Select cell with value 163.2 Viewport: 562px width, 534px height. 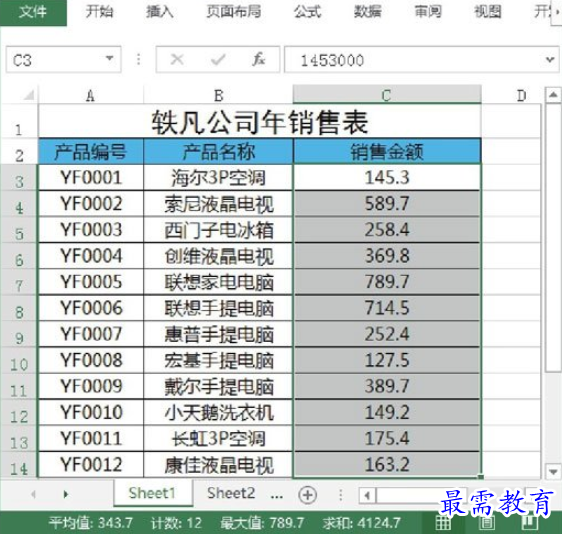(x=387, y=465)
